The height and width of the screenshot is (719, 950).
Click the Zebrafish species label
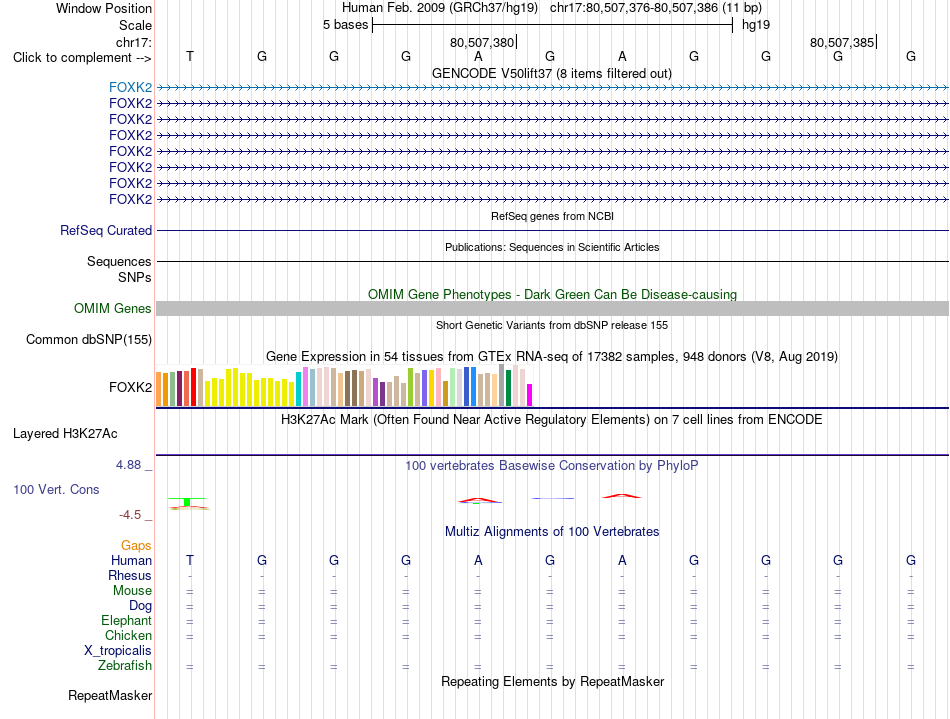[125, 665]
